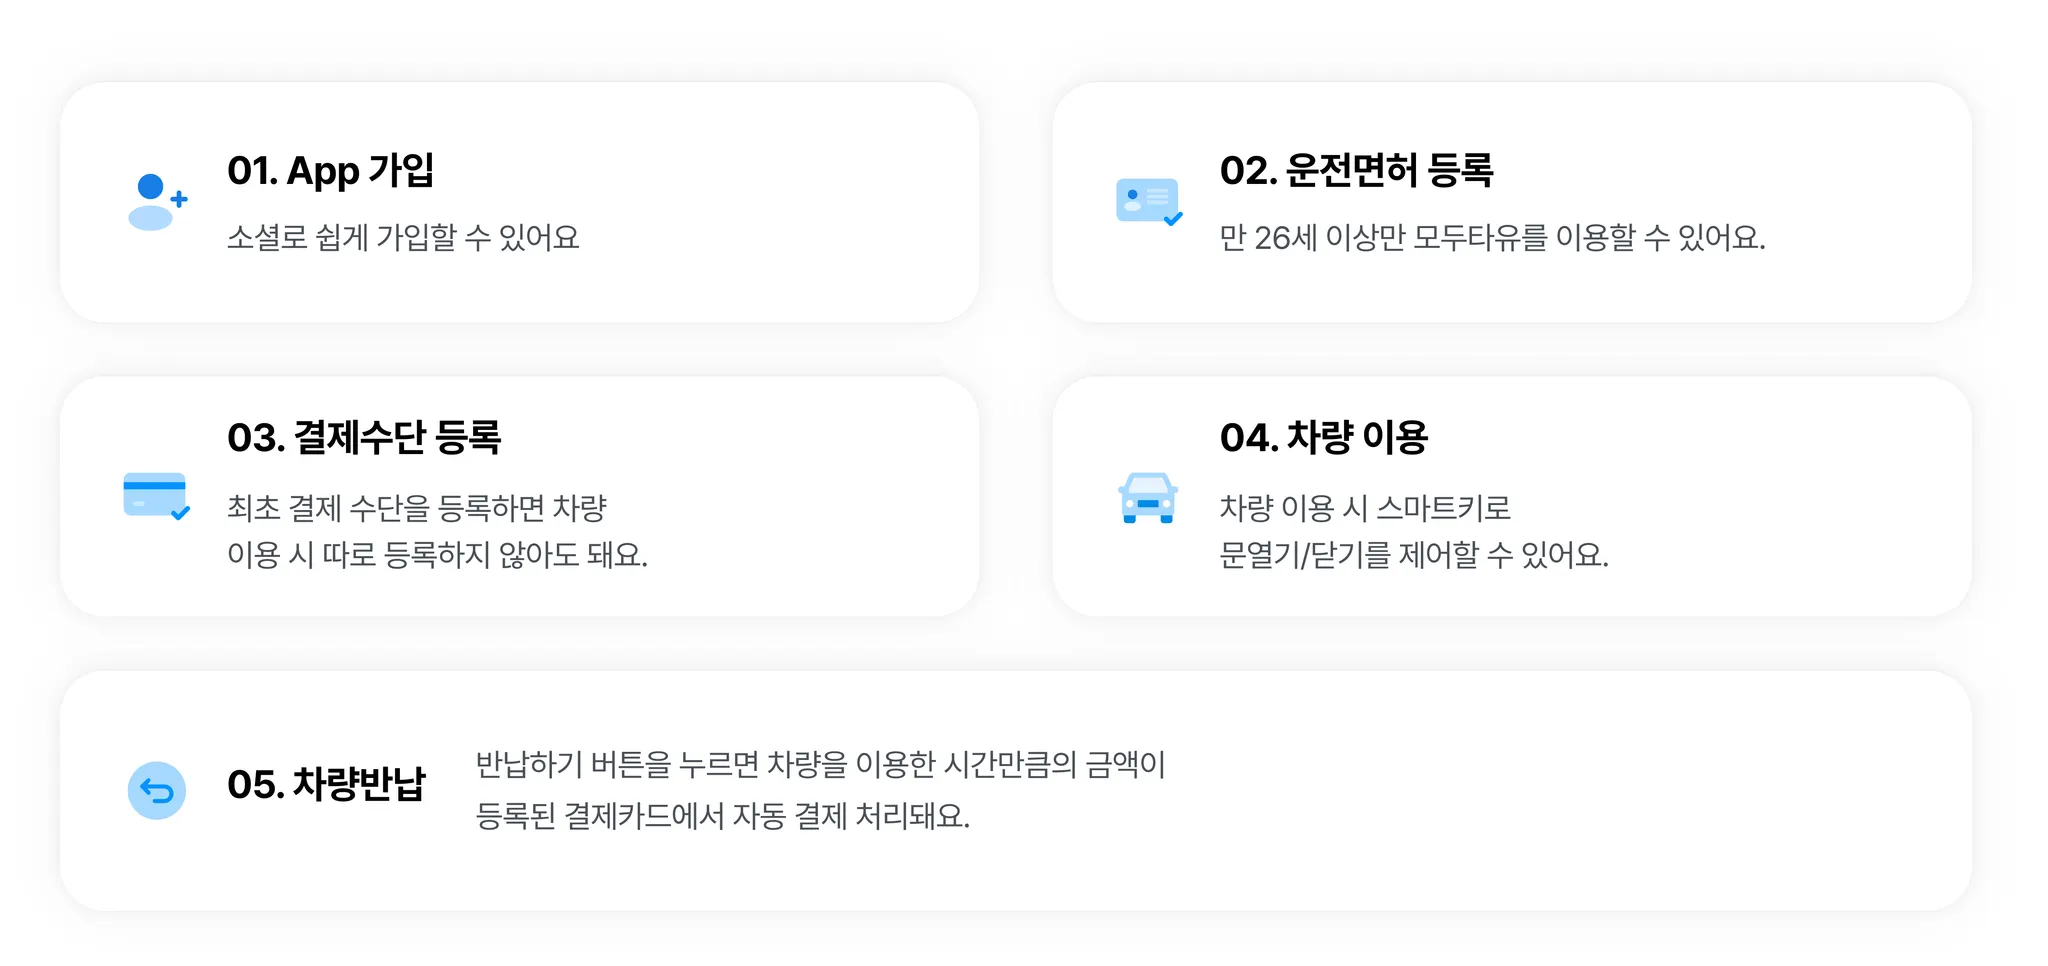Click the 이용 시 따로 등록하지 않아도 돼요 line

pyautogui.click(x=437, y=555)
